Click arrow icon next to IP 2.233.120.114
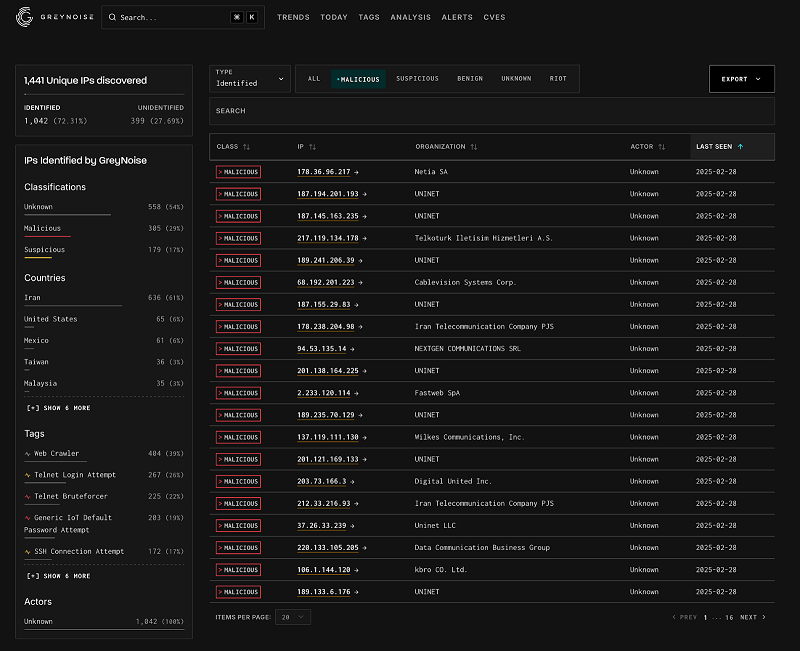 click(356, 393)
